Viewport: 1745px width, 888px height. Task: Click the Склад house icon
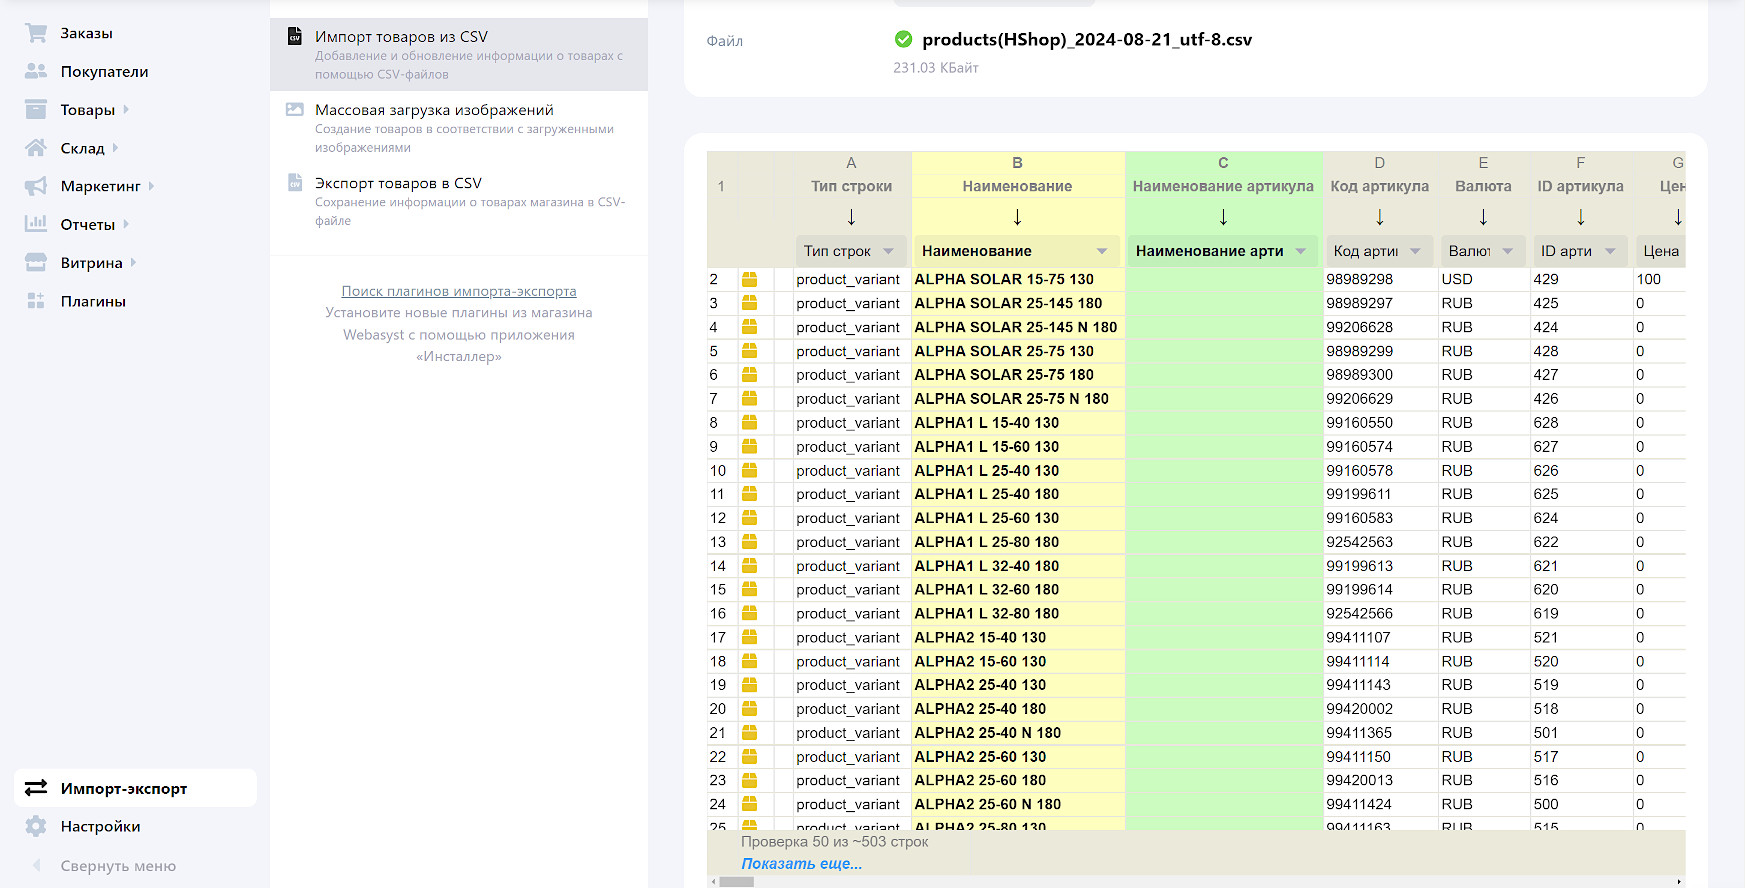36,148
